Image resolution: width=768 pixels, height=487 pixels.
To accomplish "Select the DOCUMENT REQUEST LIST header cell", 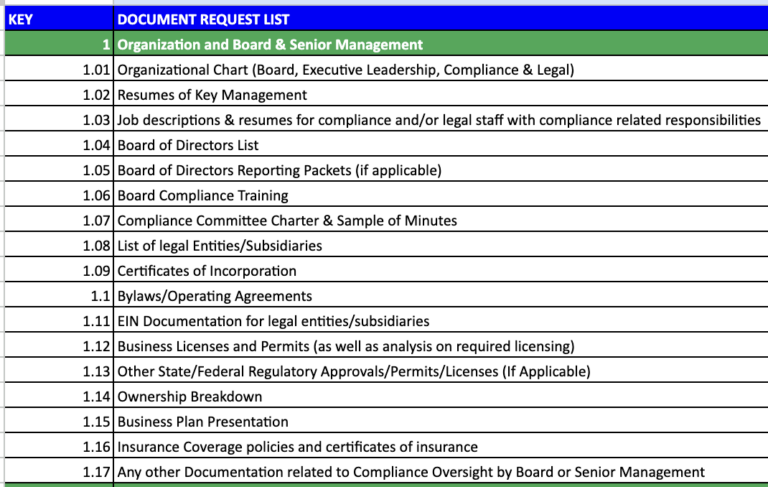I will 205,19.
